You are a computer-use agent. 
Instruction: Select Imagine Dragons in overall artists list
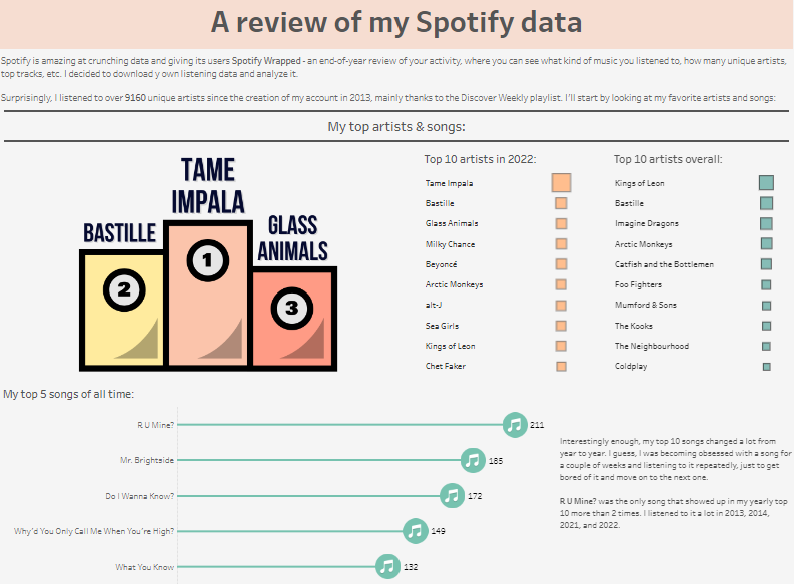(x=646, y=224)
